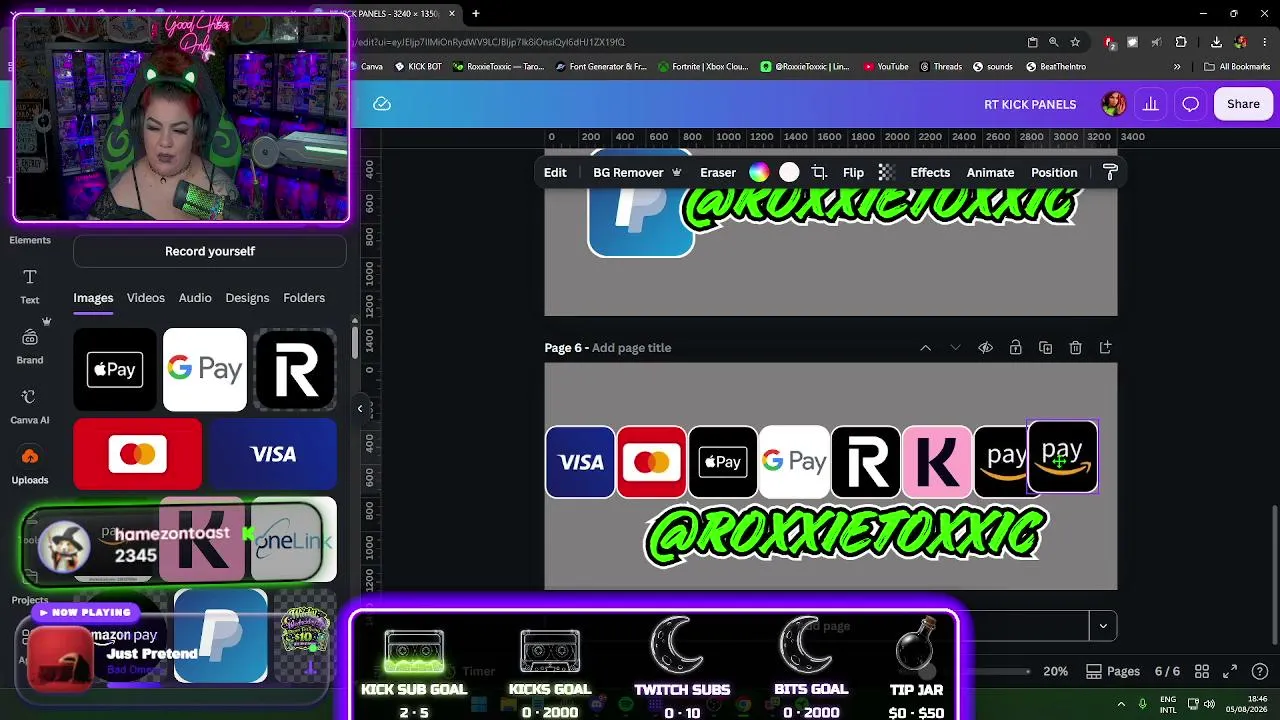Screen dimensions: 1280x720
Task: Click the RT KICK PANELS design title
Action: [1030, 104]
